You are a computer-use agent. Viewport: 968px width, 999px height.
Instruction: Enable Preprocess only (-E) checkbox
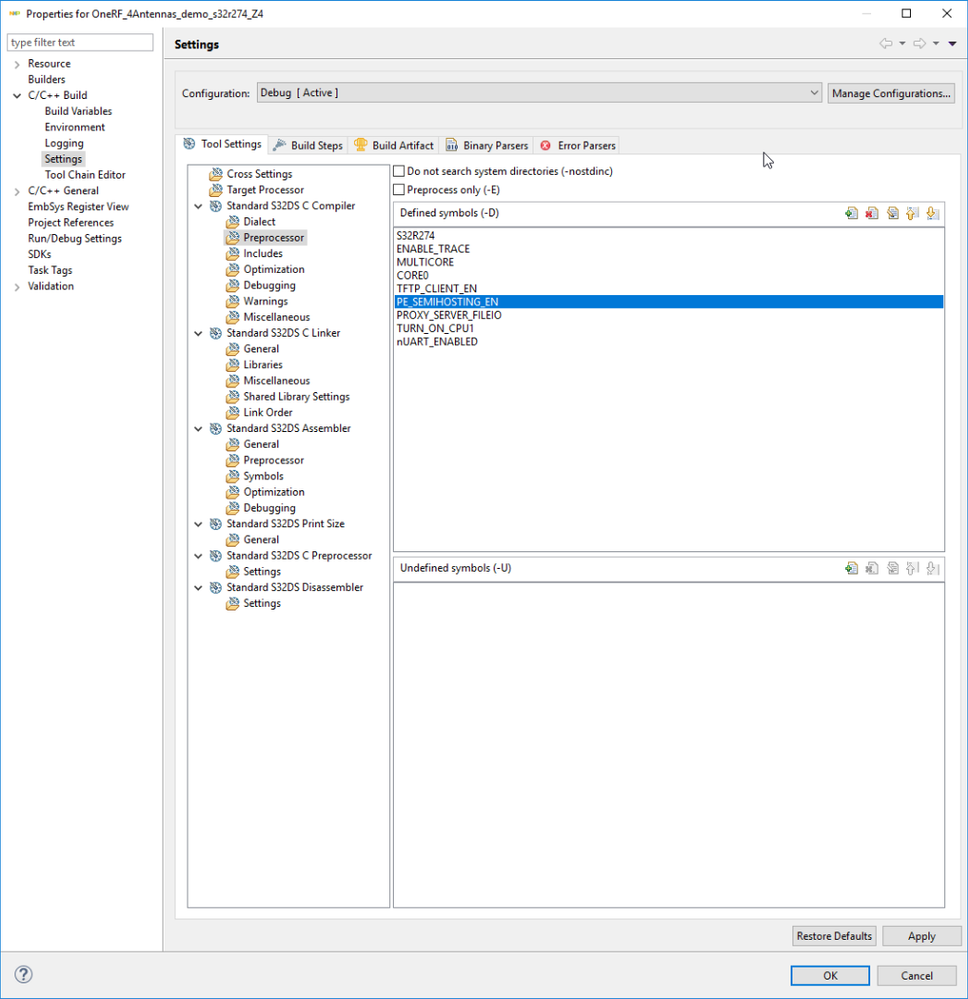click(x=399, y=190)
